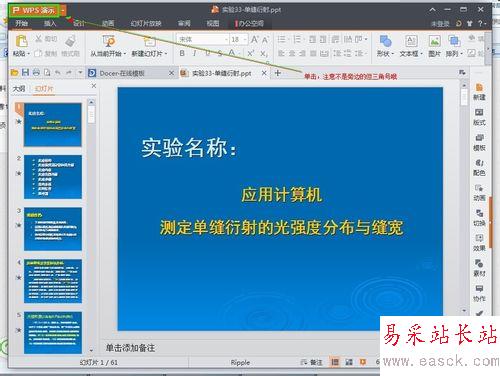This screenshot has height=376, width=500.
Task: Click the 新建 icon in the right sidebar
Action: 479,92
